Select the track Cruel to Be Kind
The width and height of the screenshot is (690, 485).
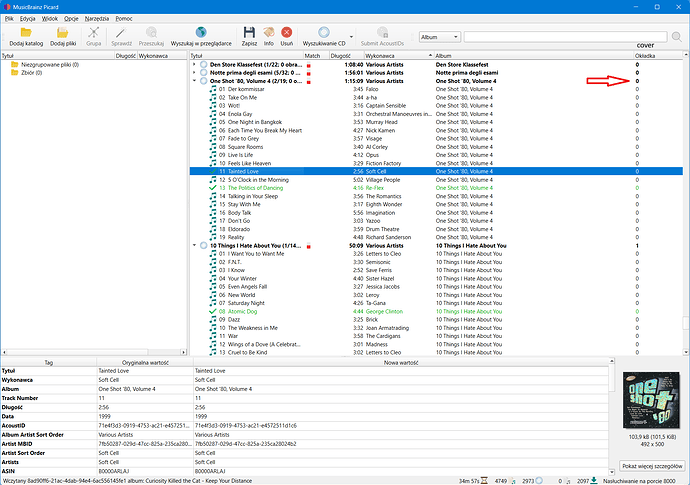[x=436, y=353]
